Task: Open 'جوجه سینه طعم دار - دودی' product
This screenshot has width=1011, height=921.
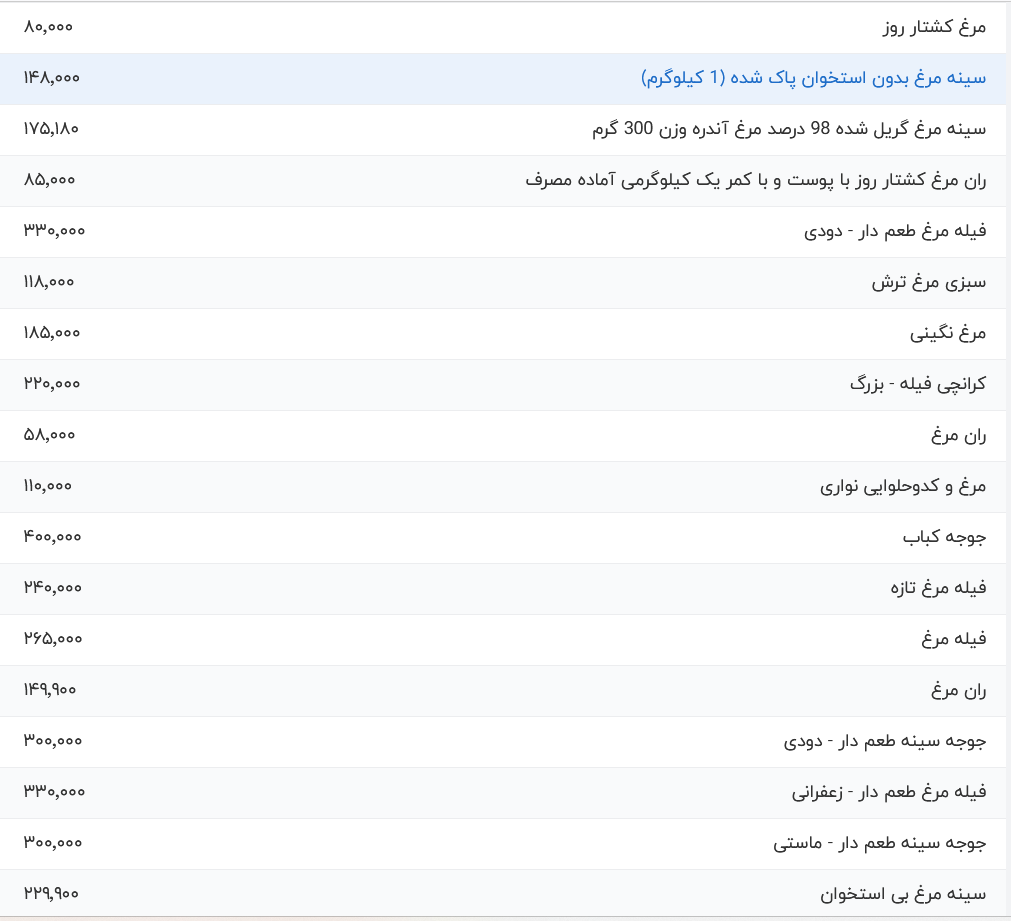Action: tap(884, 741)
